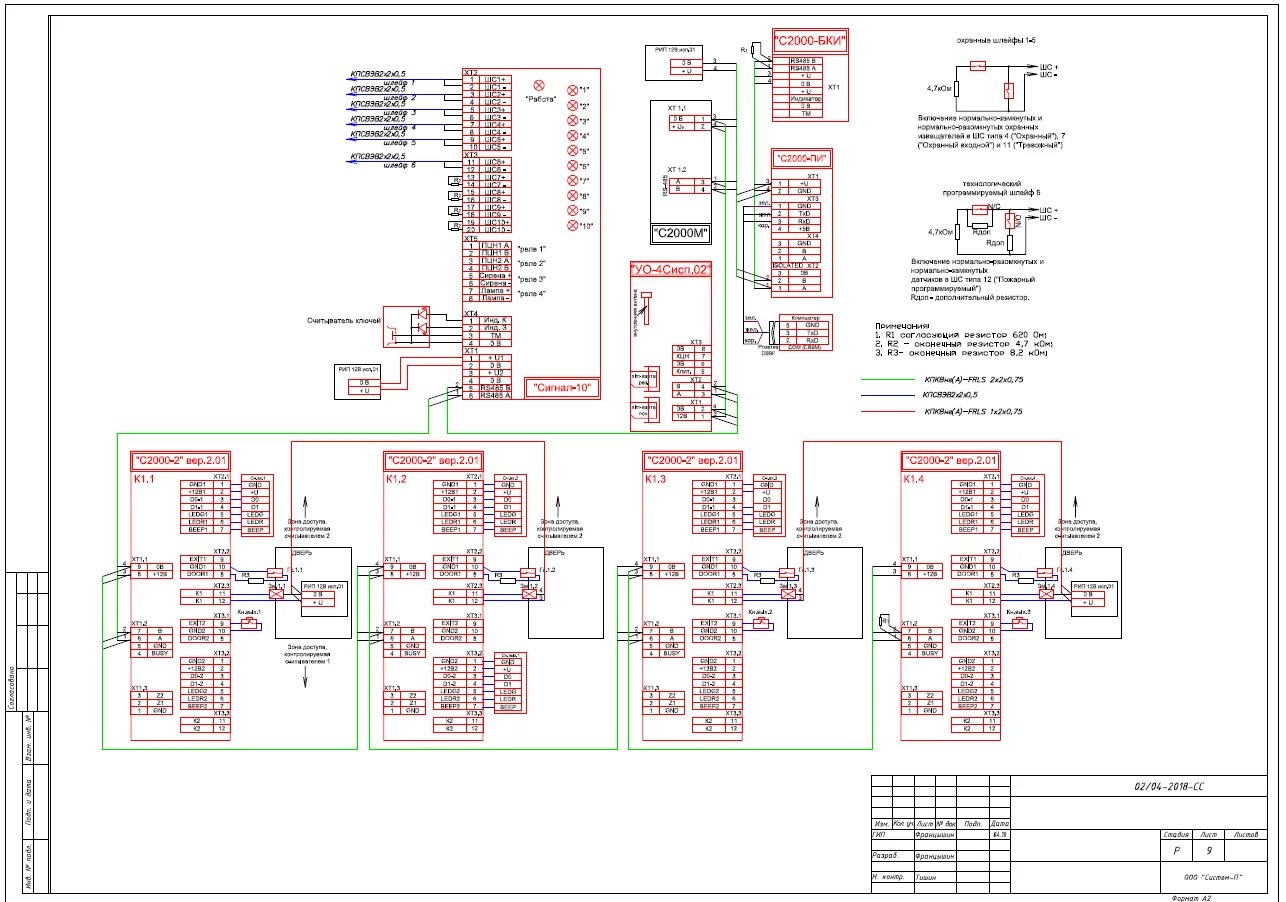Screen dimensions: 1286x902
Task: Click the "Формат А2" caption
Action: (x=1192, y=897)
